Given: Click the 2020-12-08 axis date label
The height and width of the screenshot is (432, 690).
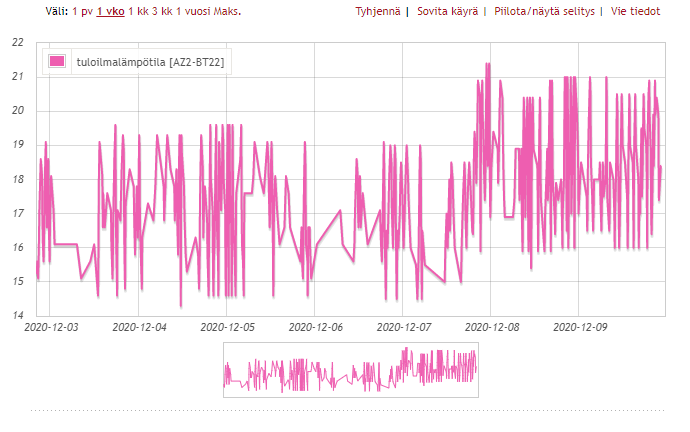Looking at the screenshot, I should click(x=492, y=327).
